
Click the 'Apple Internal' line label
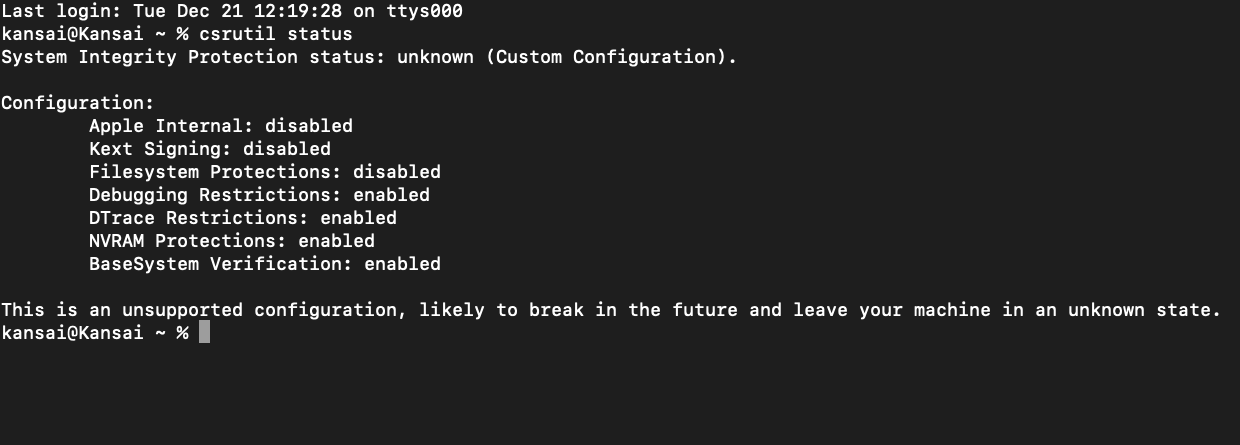point(171,126)
